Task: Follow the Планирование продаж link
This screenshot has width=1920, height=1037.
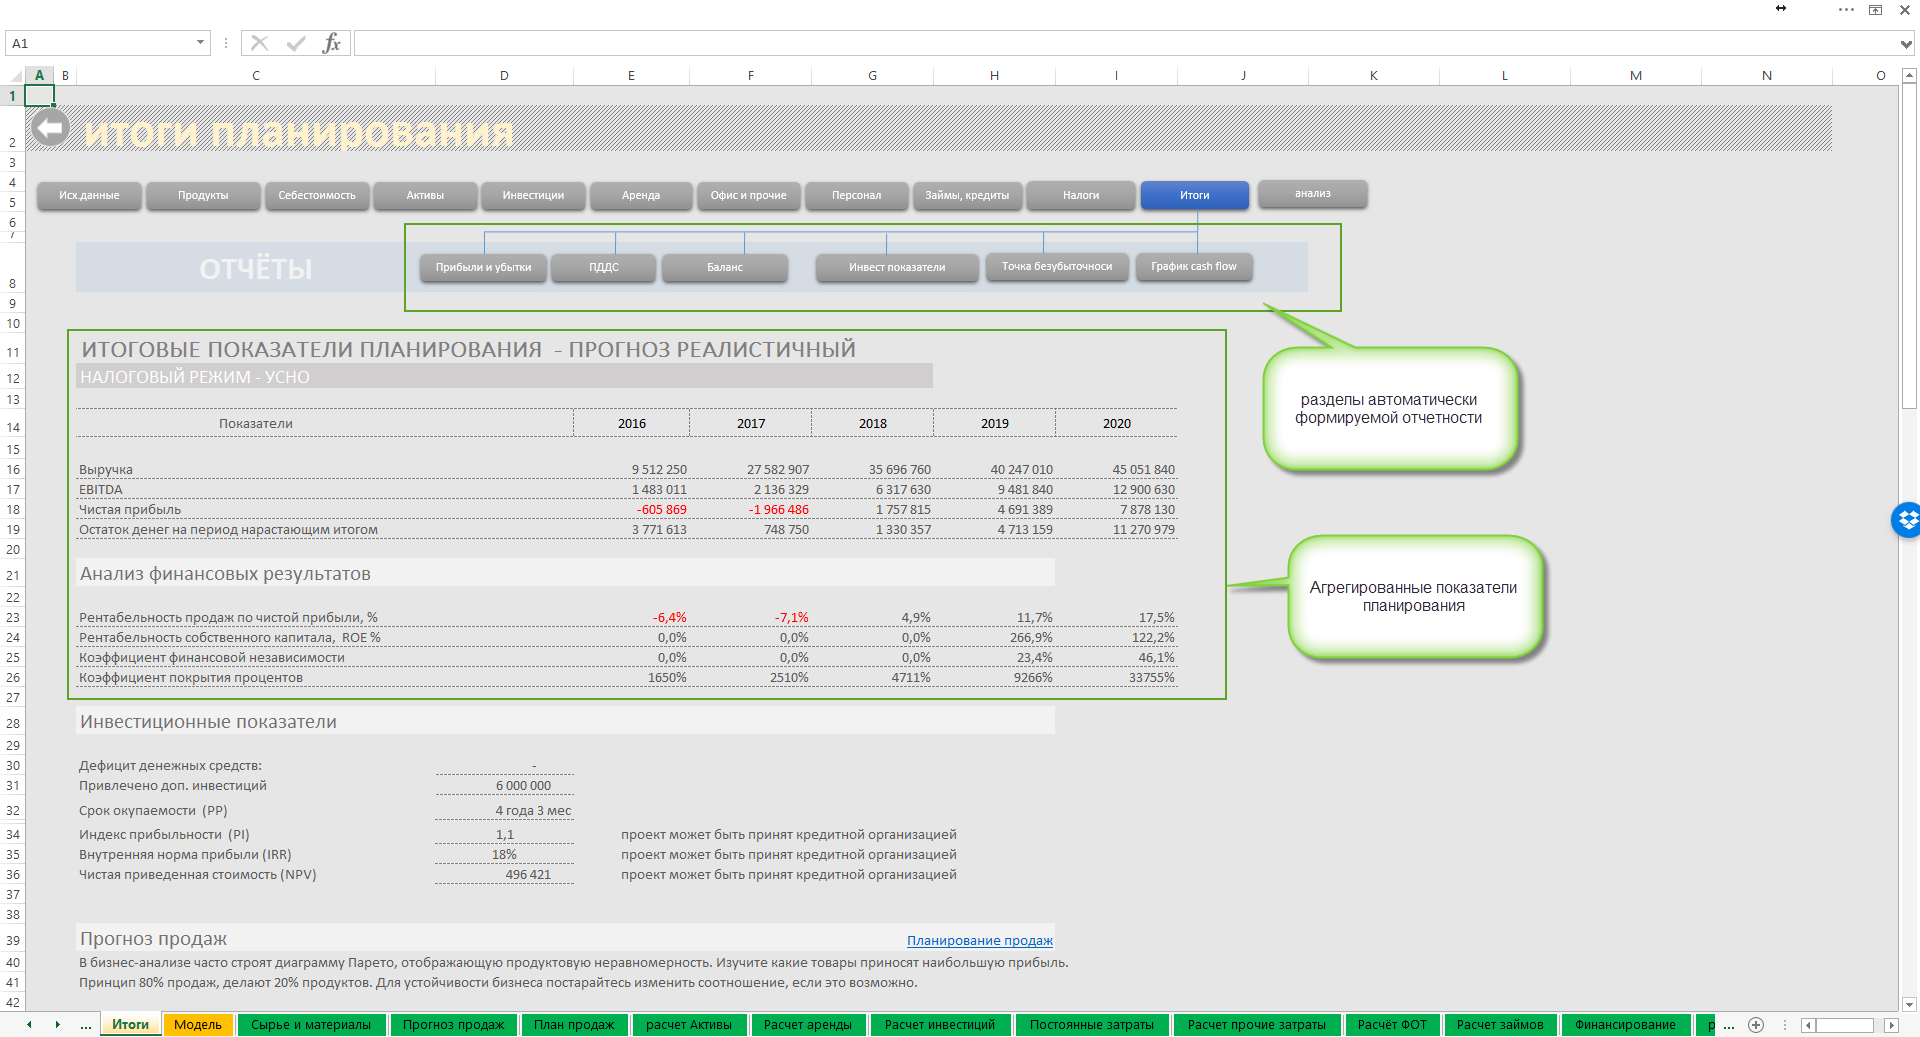Action: click(979, 941)
